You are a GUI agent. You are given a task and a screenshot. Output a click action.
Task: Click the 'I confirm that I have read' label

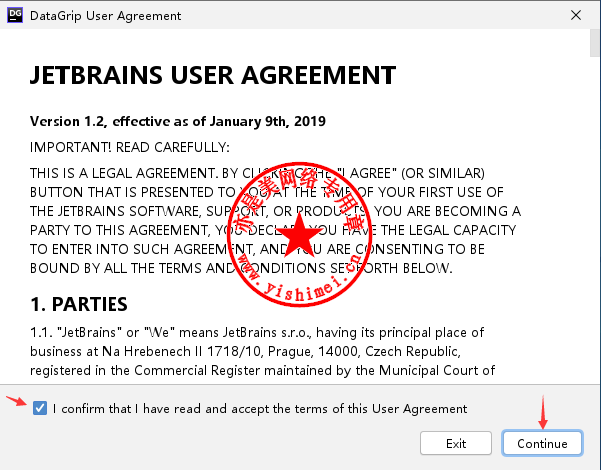click(260, 409)
